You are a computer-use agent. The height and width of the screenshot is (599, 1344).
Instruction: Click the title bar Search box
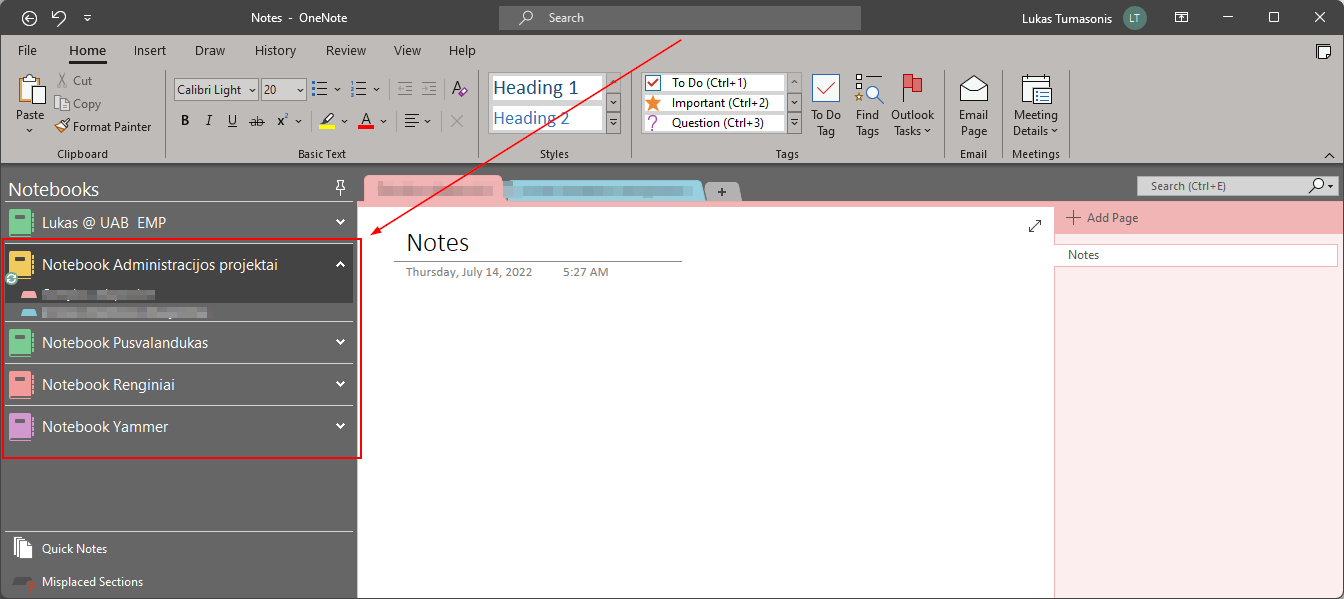[680, 18]
